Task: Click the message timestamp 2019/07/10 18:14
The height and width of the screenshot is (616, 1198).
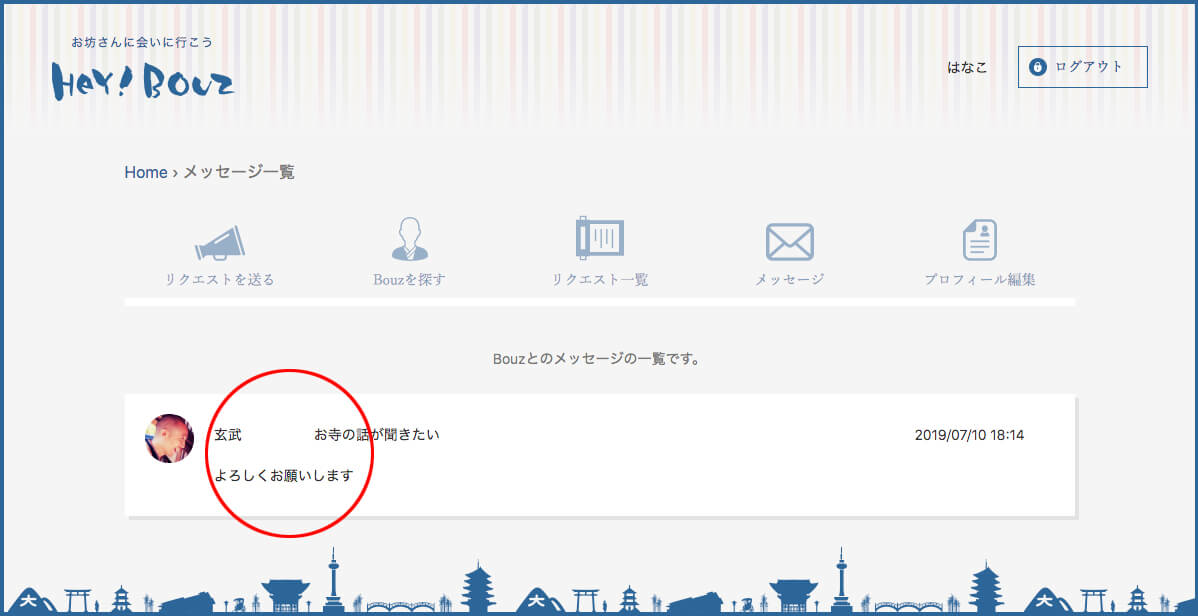Action: 969,435
